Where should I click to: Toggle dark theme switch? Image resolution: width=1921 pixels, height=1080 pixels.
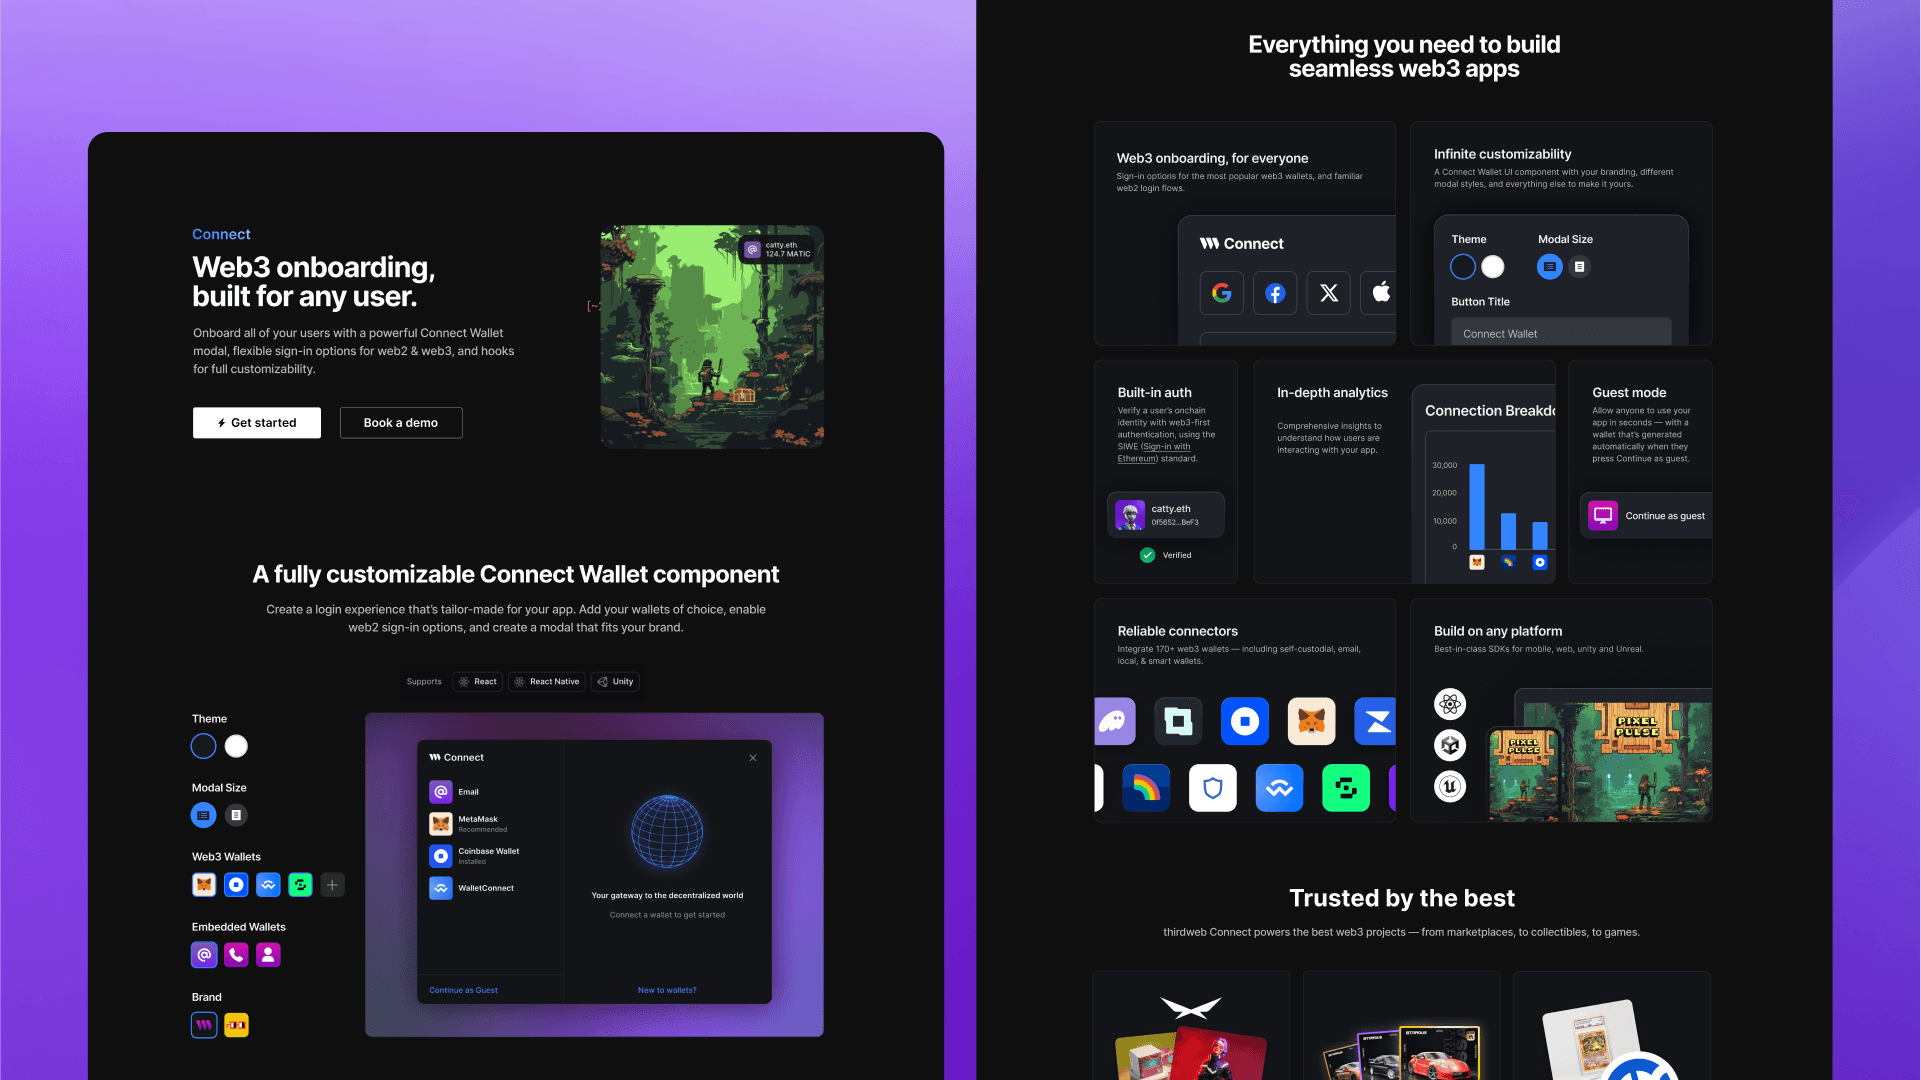[x=203, y=746]
